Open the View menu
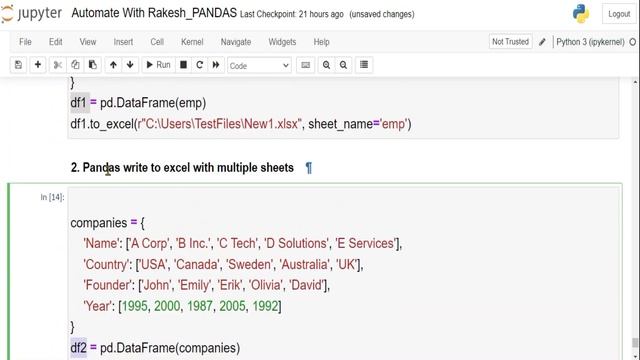Viewport: 640px width, 360px height. pos(88,42)
